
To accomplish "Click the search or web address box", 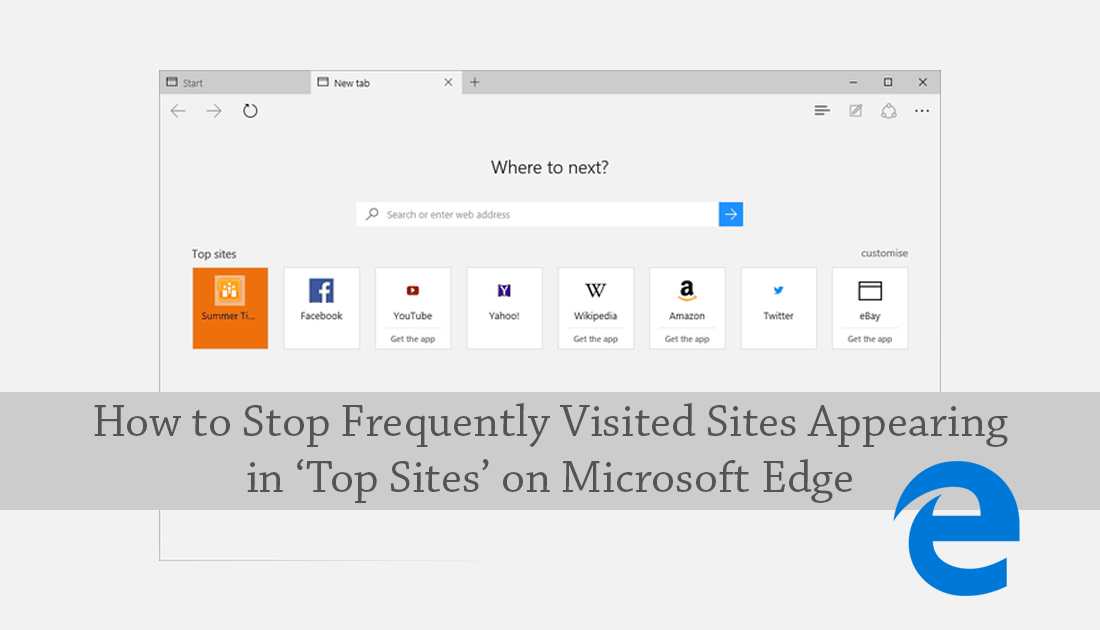I will coord(537,215).
